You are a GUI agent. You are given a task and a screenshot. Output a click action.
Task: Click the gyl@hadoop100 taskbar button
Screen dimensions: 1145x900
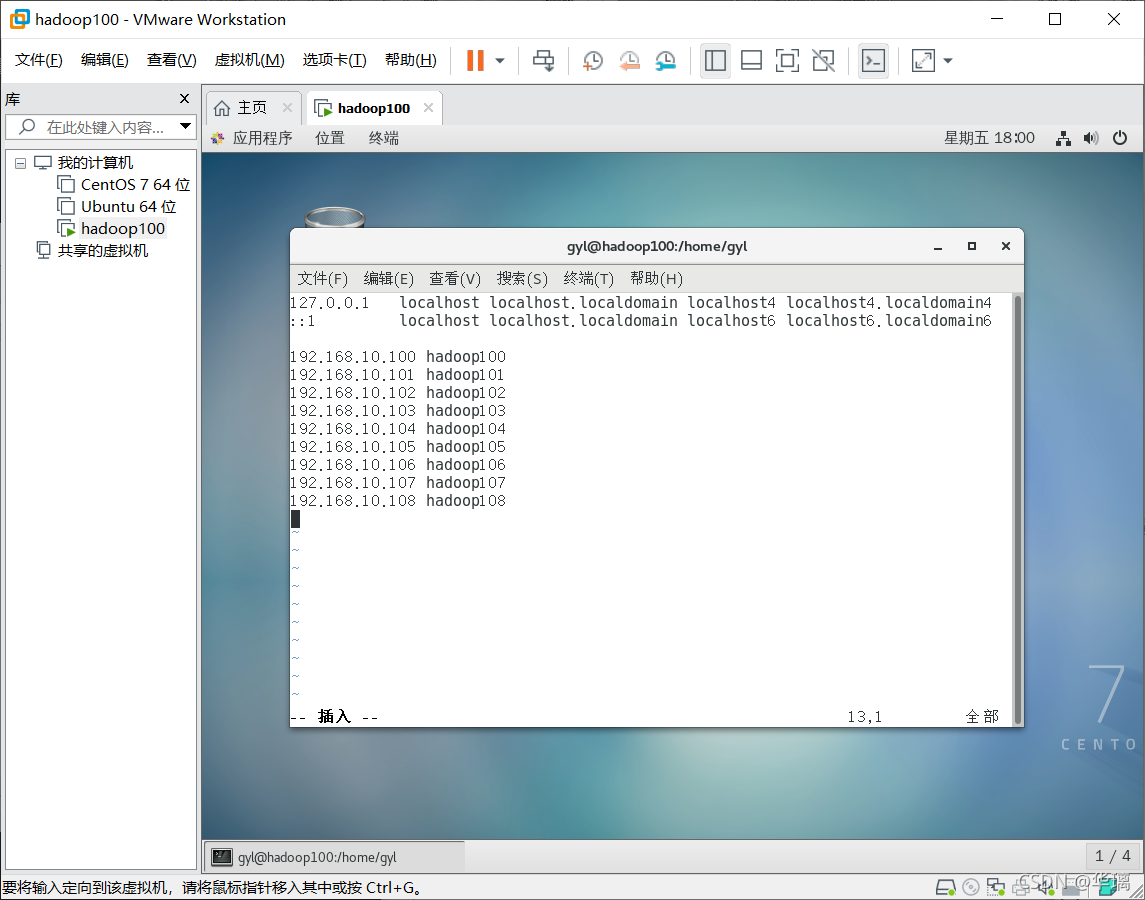click(x=334, y=857)
